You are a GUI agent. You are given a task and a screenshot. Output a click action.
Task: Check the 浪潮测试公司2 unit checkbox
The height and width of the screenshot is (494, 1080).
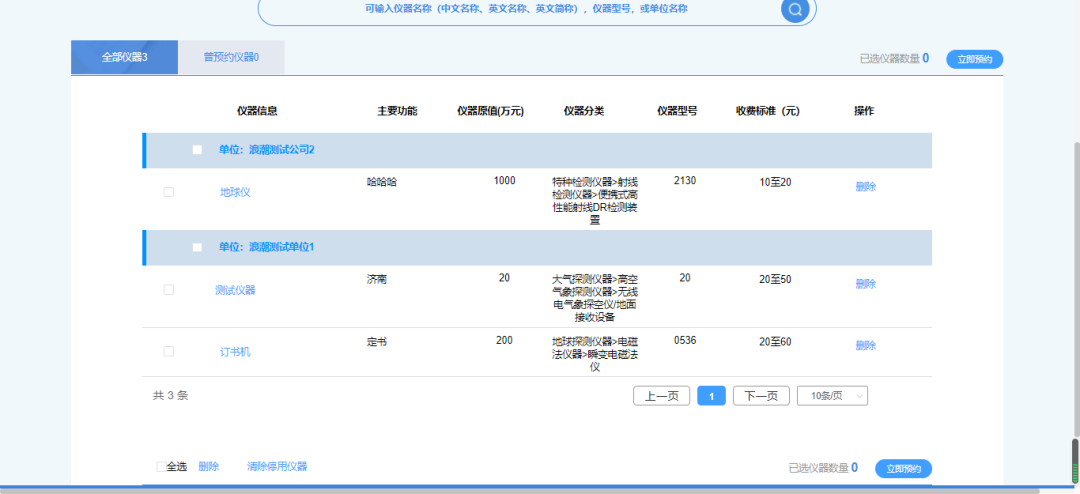pos(197,150)
